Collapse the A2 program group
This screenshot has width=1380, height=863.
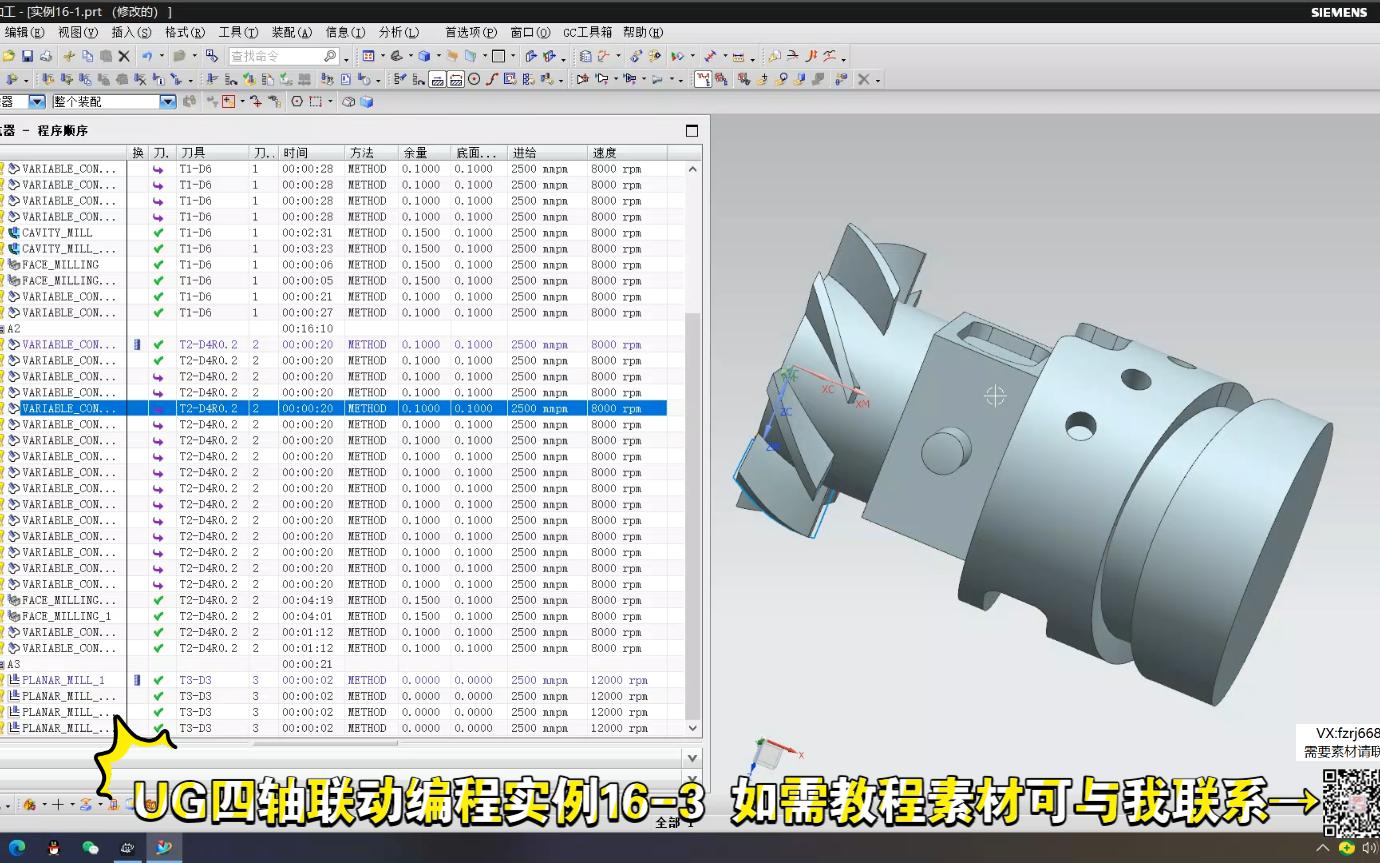2,328
